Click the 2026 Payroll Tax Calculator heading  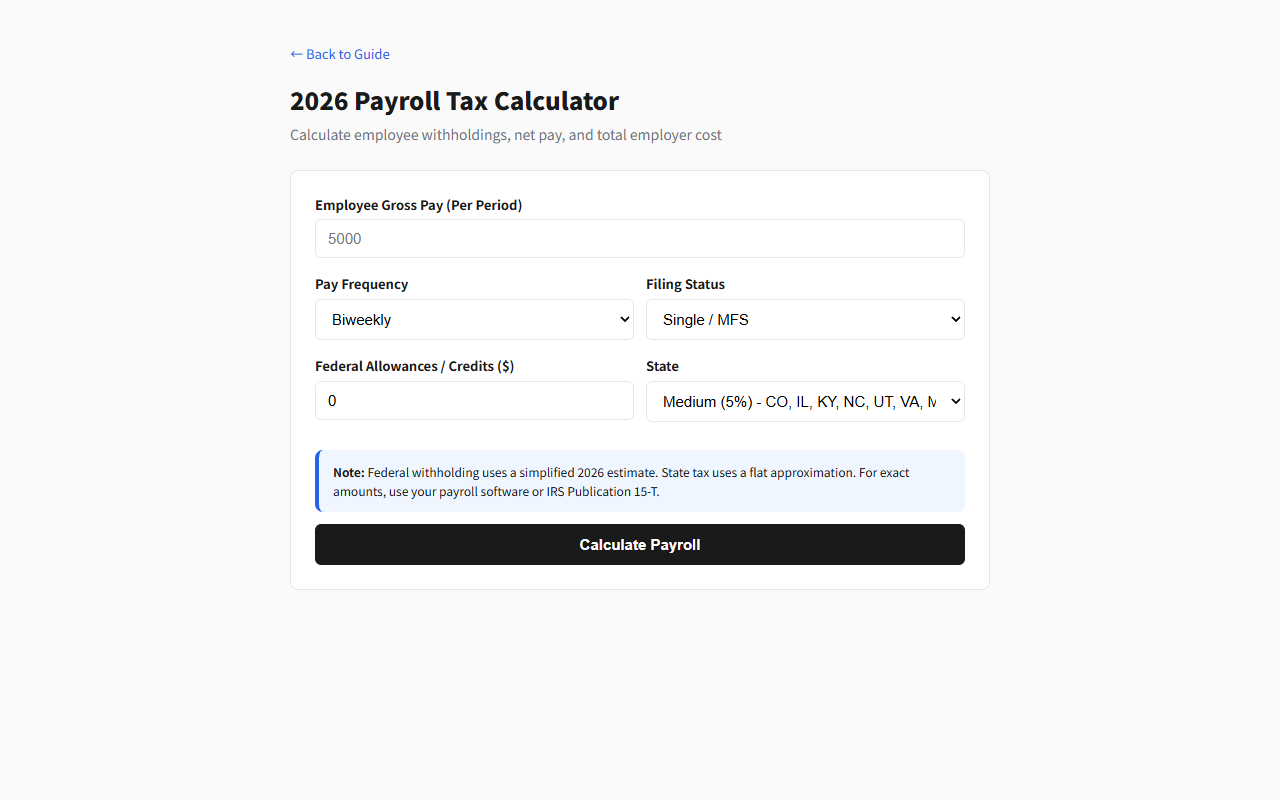coord(454,101)
